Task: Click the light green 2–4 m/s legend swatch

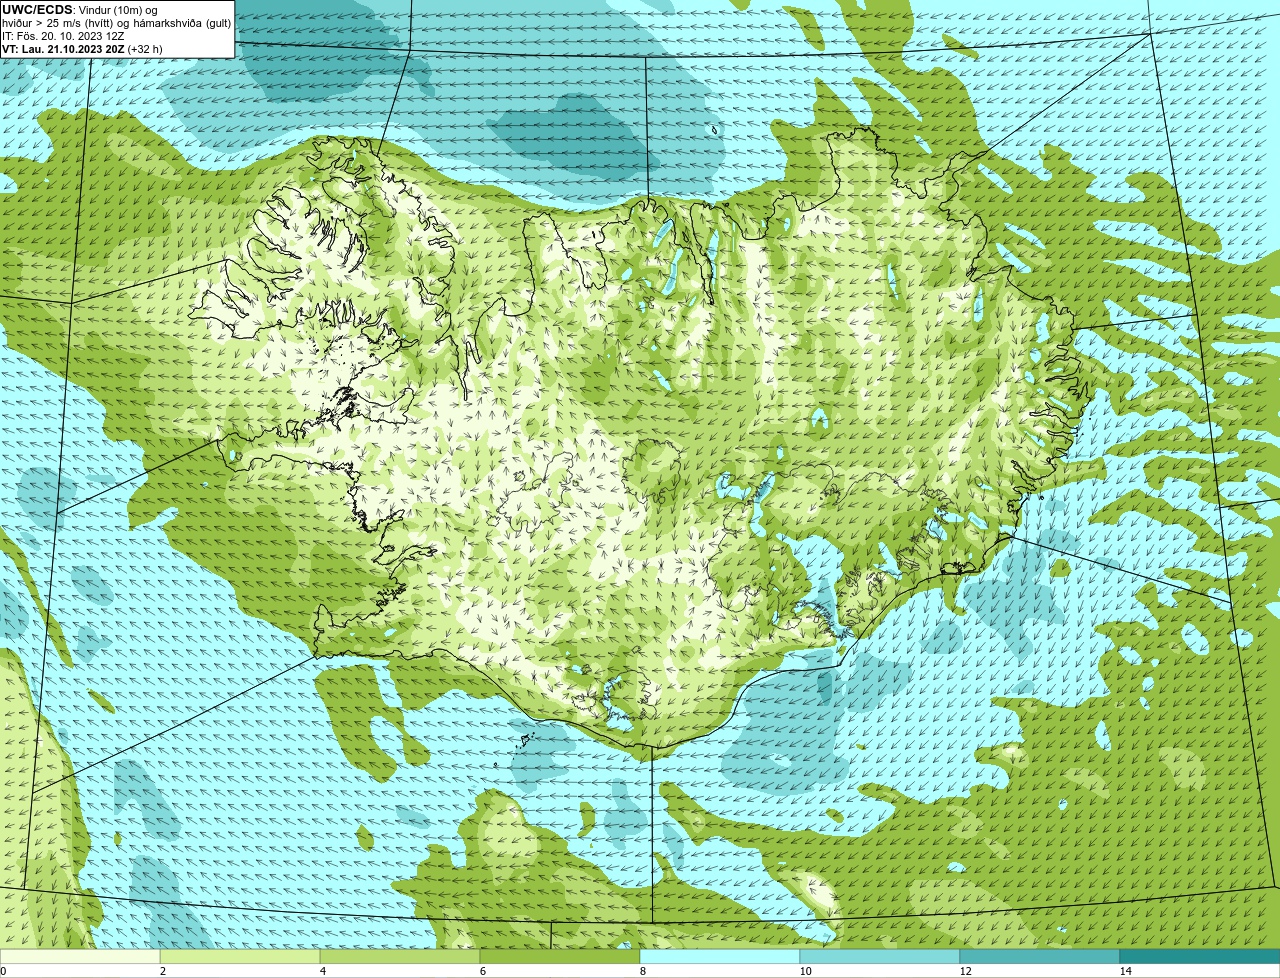Action: click(x=240, y=956)
